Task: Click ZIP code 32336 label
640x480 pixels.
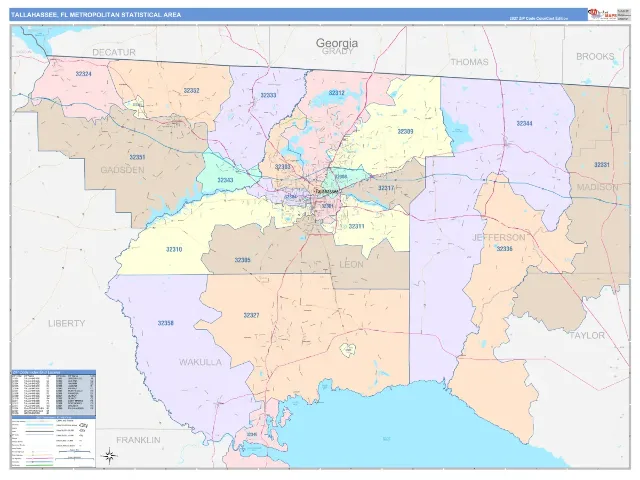Action: tap(504, 249)
